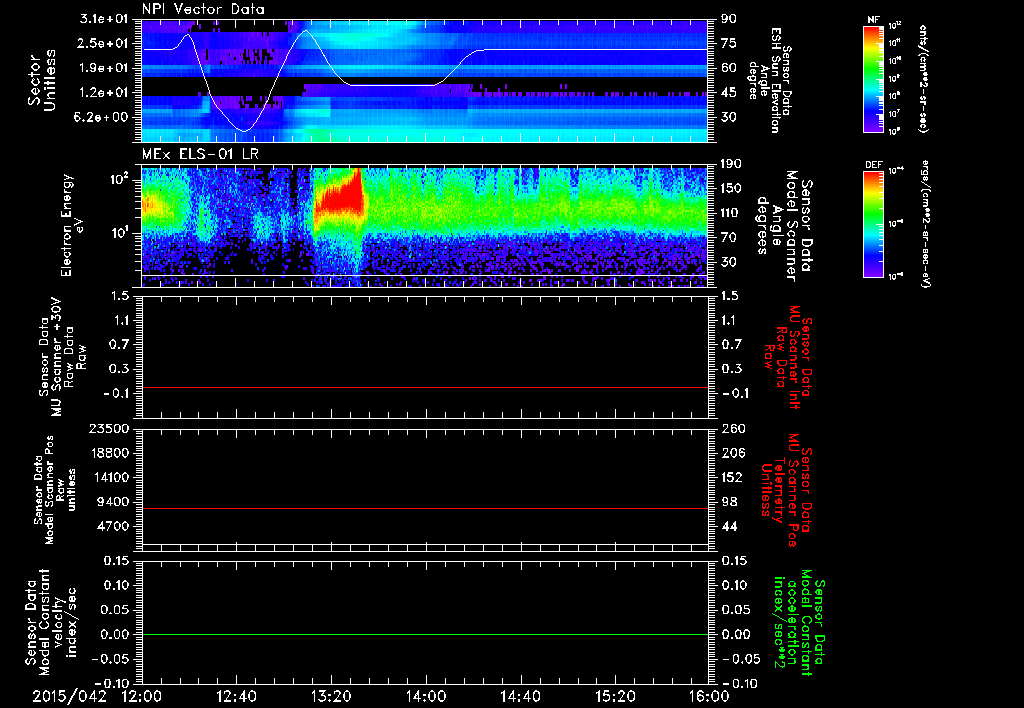Click the DEF rainbow color bar
This screenshot has width=1024, height=708.
coord(873,224)
